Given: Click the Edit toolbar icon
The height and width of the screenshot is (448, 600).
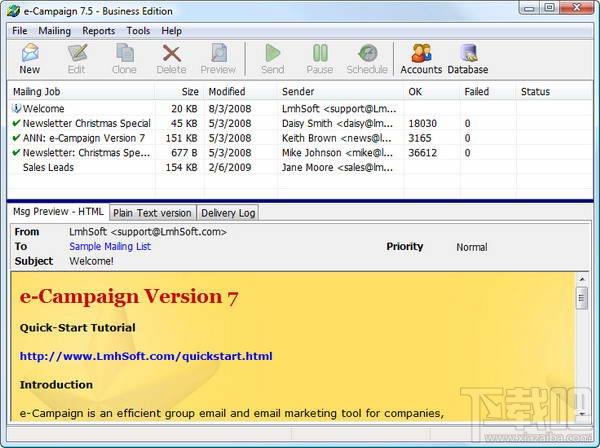Looking at the screenshot, I should 77,58.
